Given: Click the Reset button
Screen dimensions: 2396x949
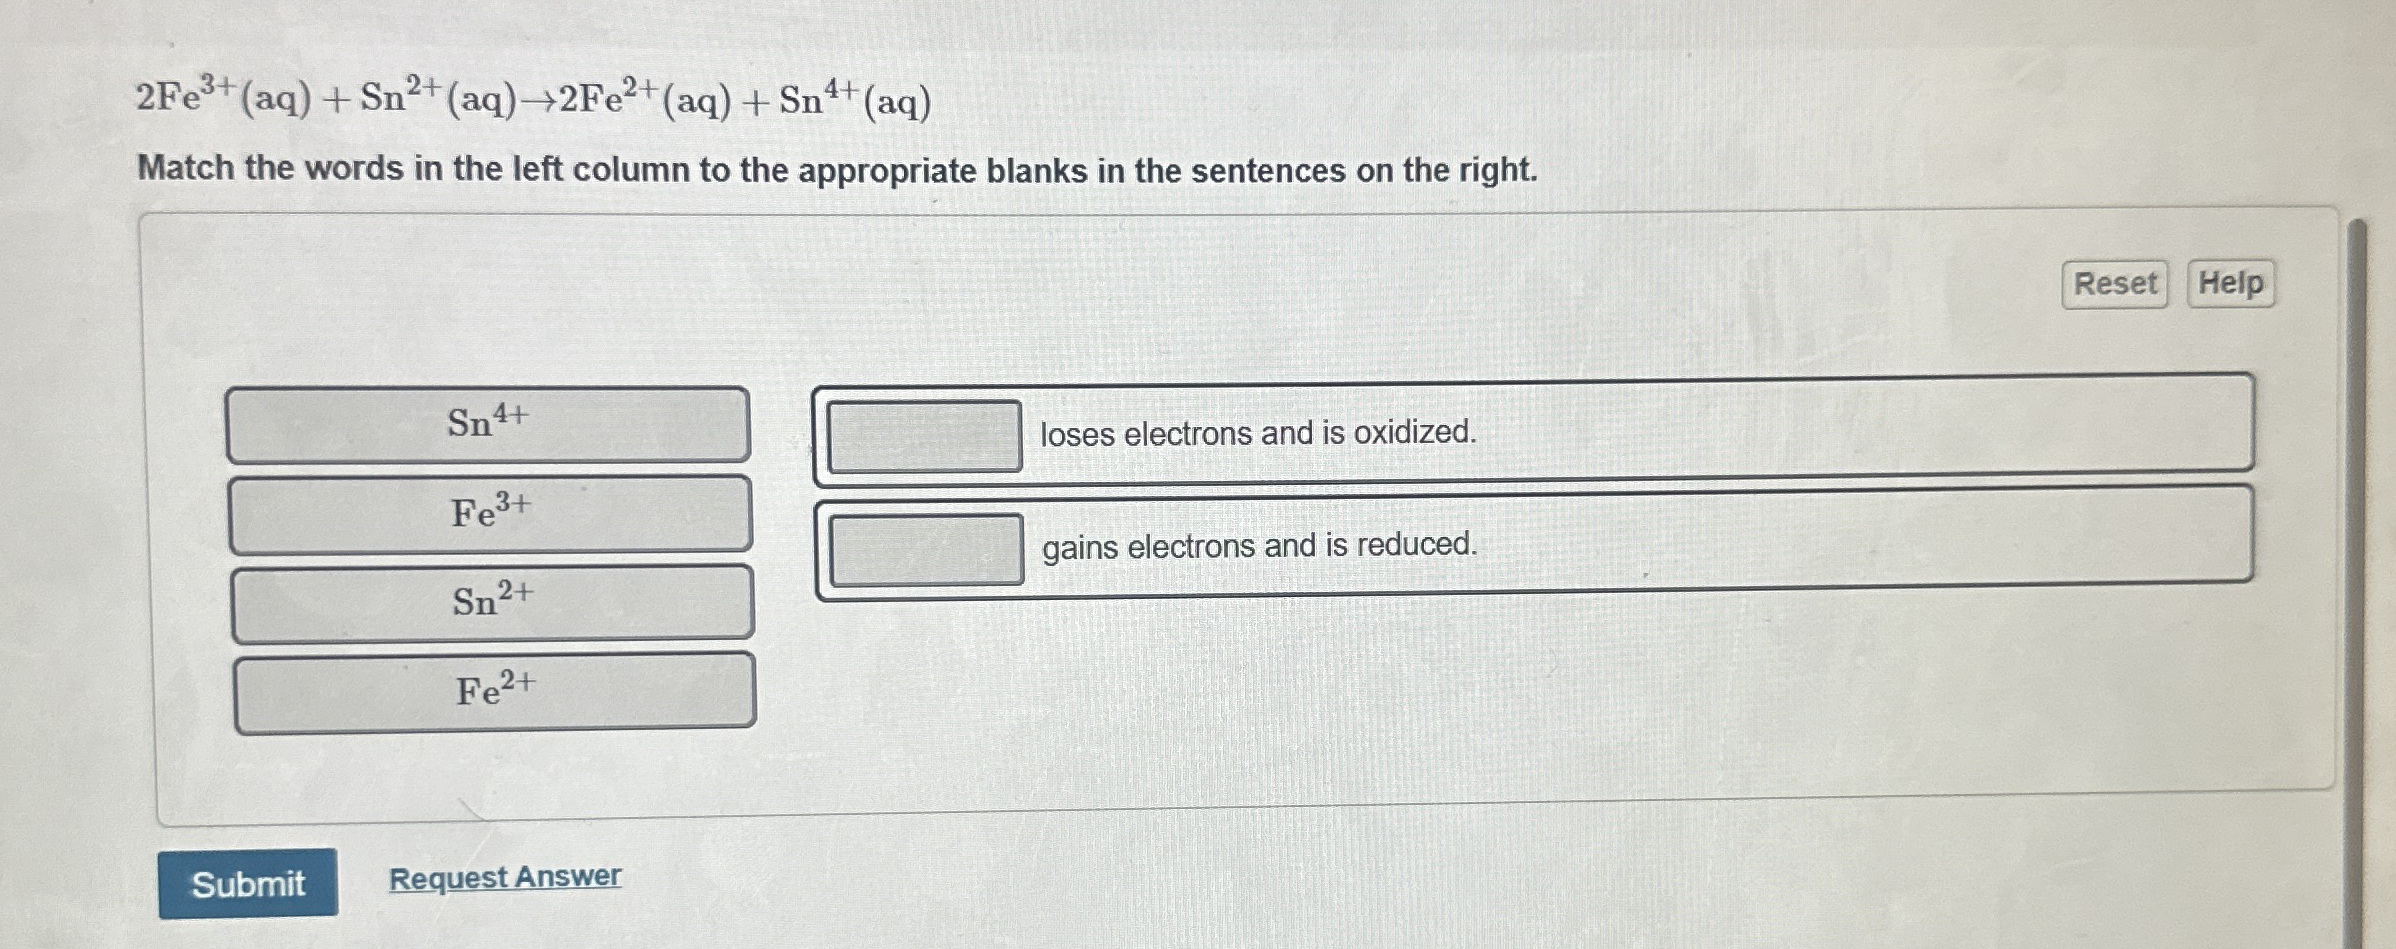Looking at the screenshot, I should click(x=2113, y=285).
